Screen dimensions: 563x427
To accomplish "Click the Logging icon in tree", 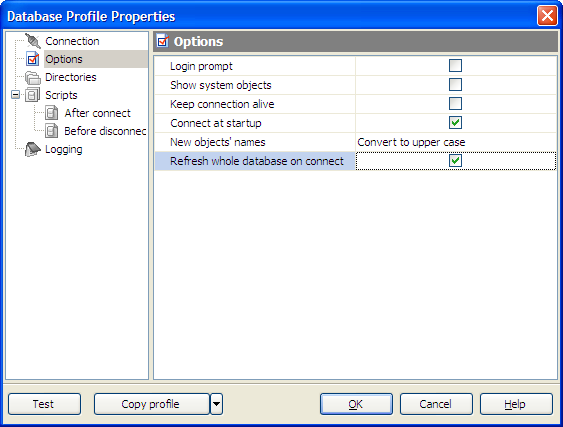I will (x=33, y=149).
